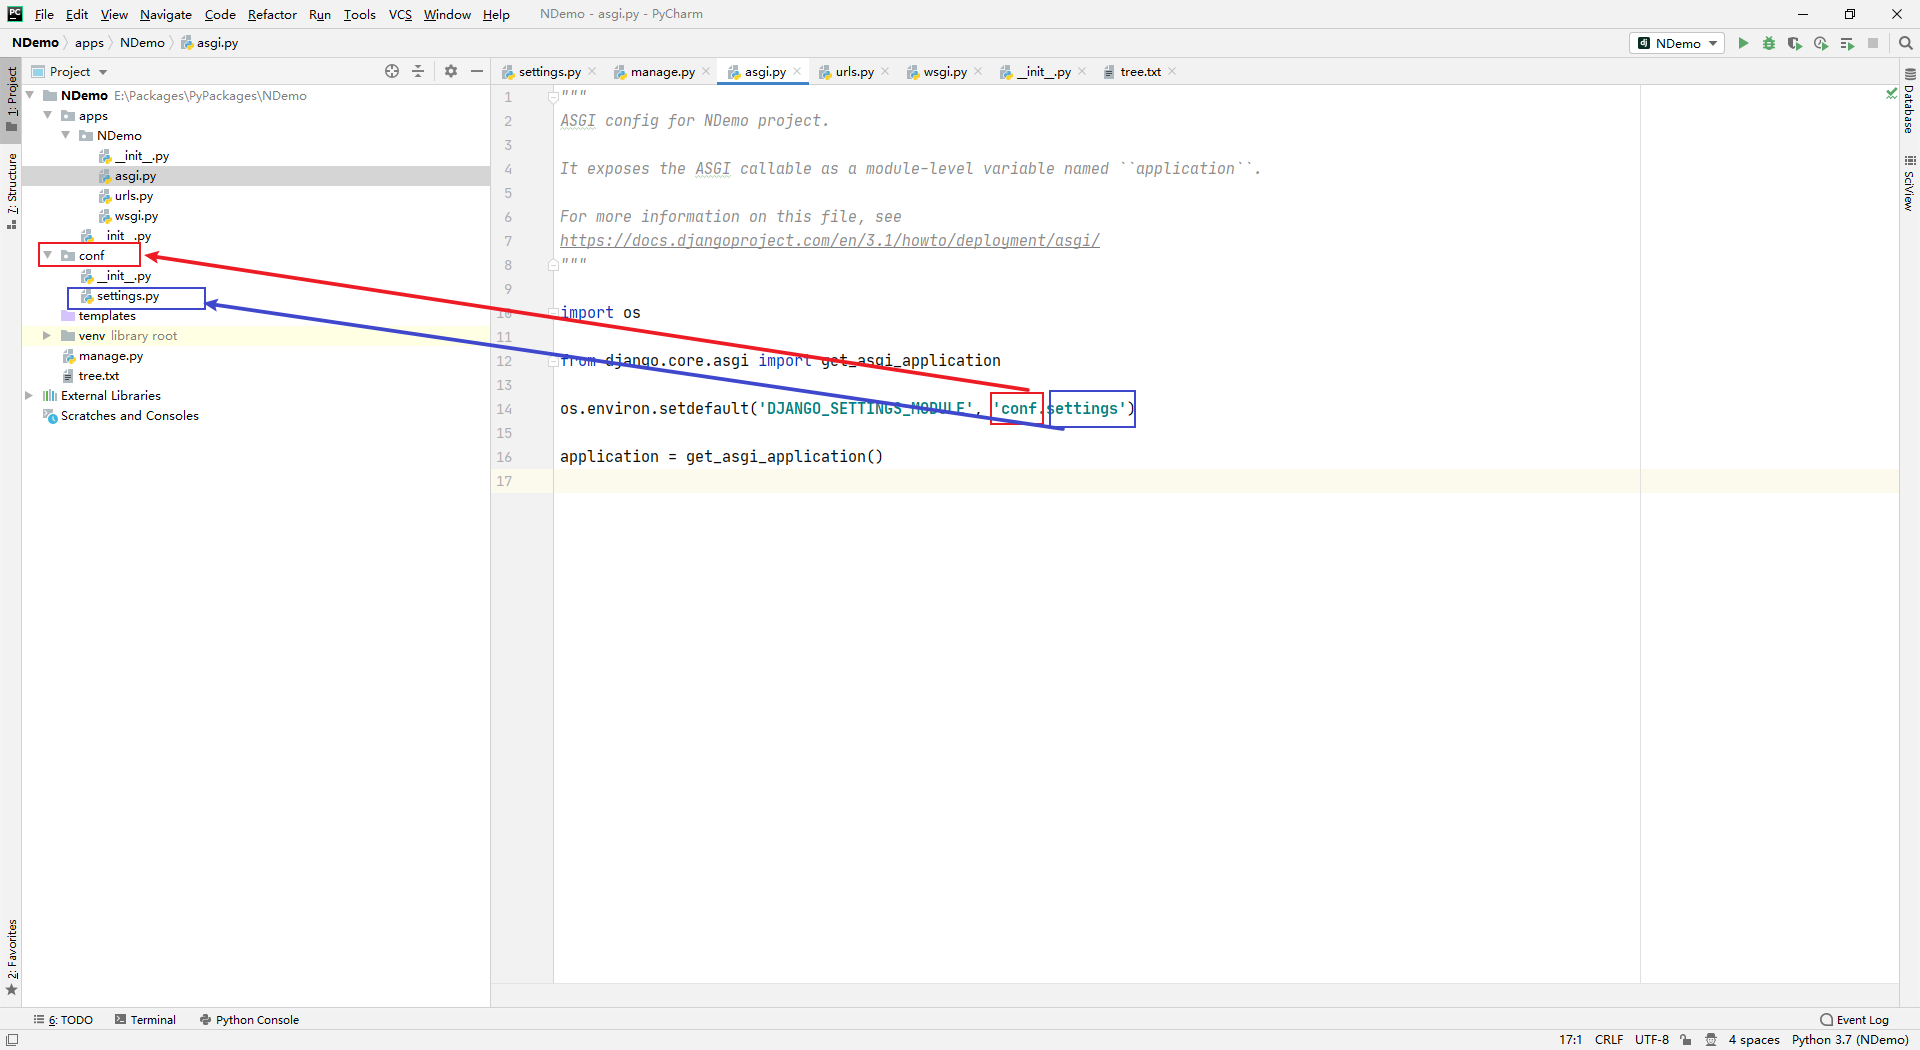The width and height of the screenshot is (1920, 1050).
Task: Collapse all in Project panel
Action: 418,71
